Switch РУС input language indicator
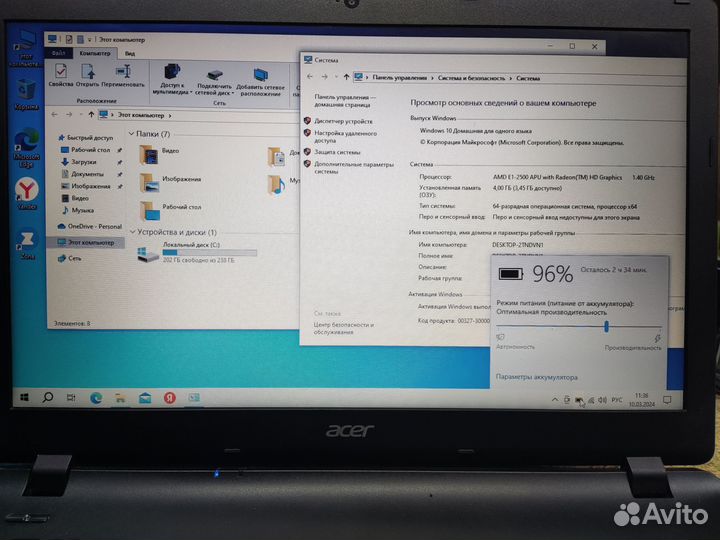 [617, 400]
